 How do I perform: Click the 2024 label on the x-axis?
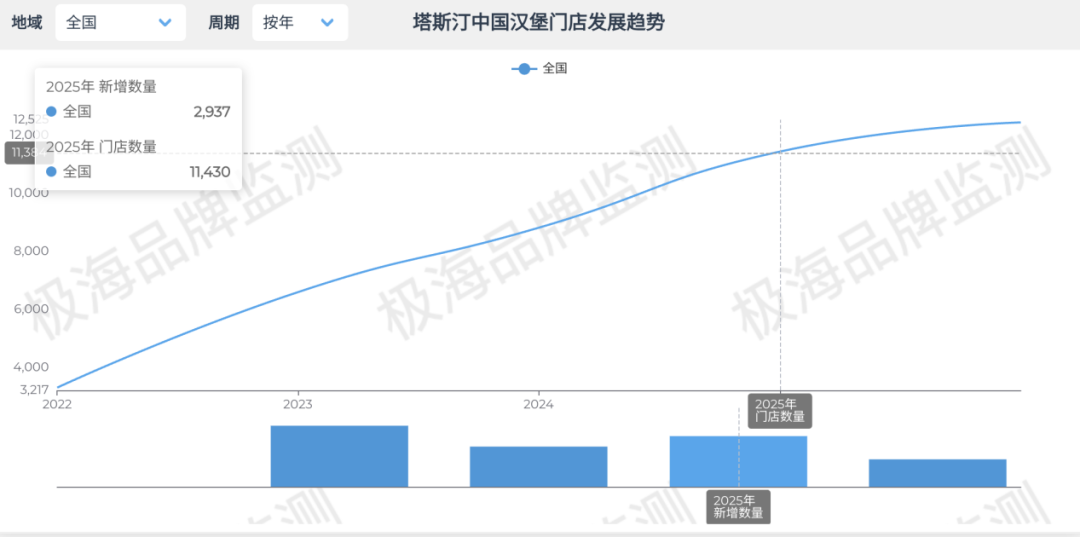pos(539,403)
